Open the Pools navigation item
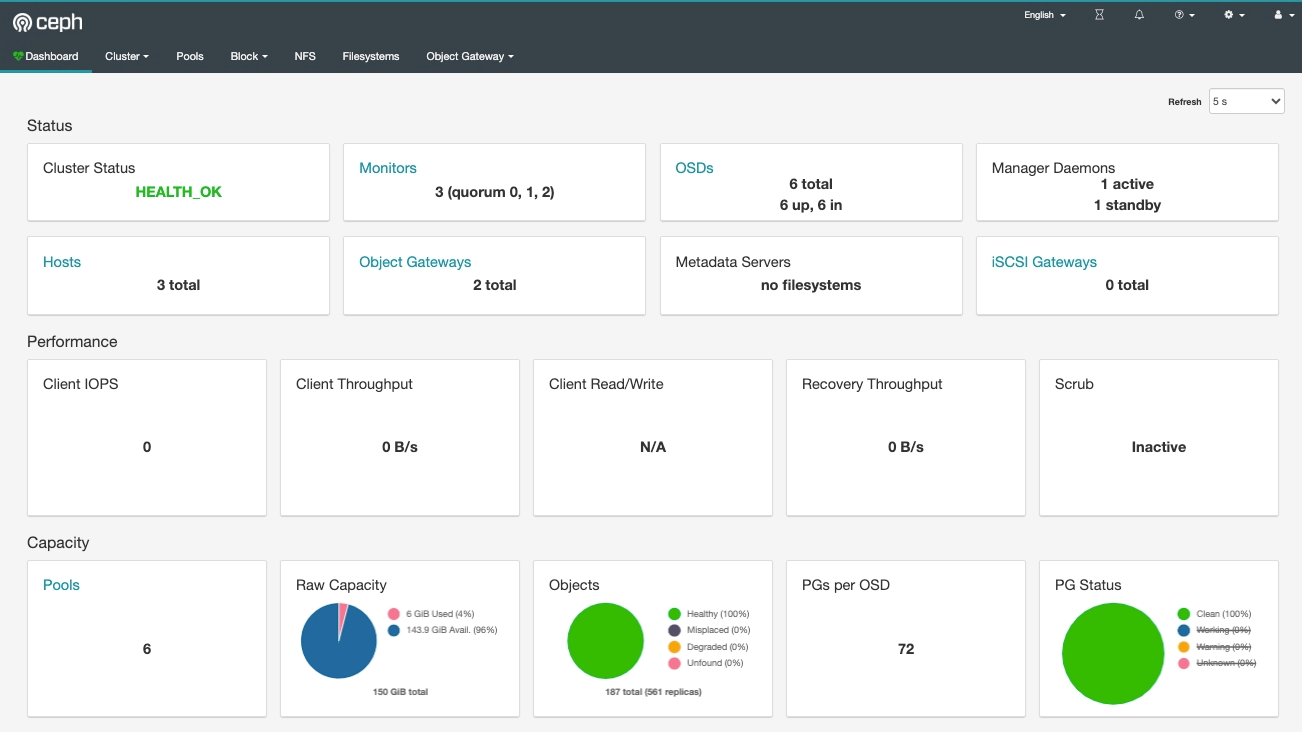 [190, 56]
